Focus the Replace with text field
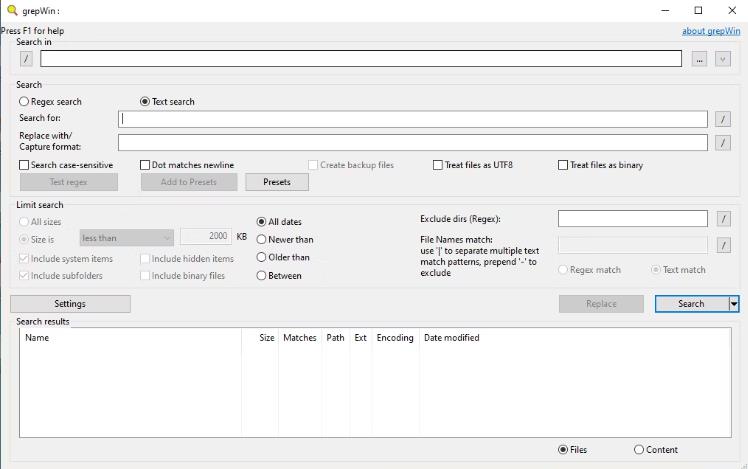The height and width of the screenshot is (469, 748). pyautogui.click(x=413, y=142)
